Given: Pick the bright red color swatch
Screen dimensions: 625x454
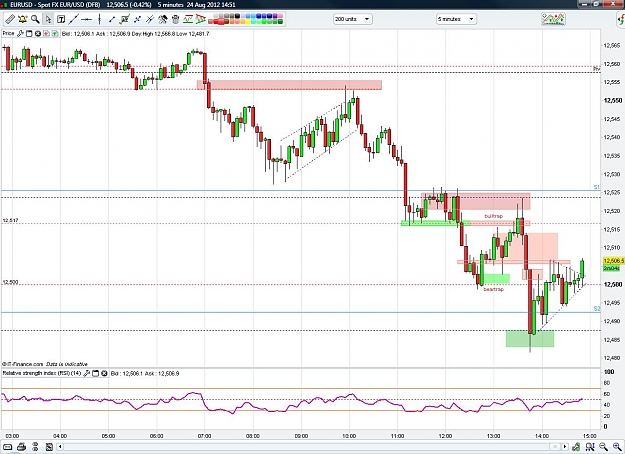Looking at the screenshot, I should 218,22.
